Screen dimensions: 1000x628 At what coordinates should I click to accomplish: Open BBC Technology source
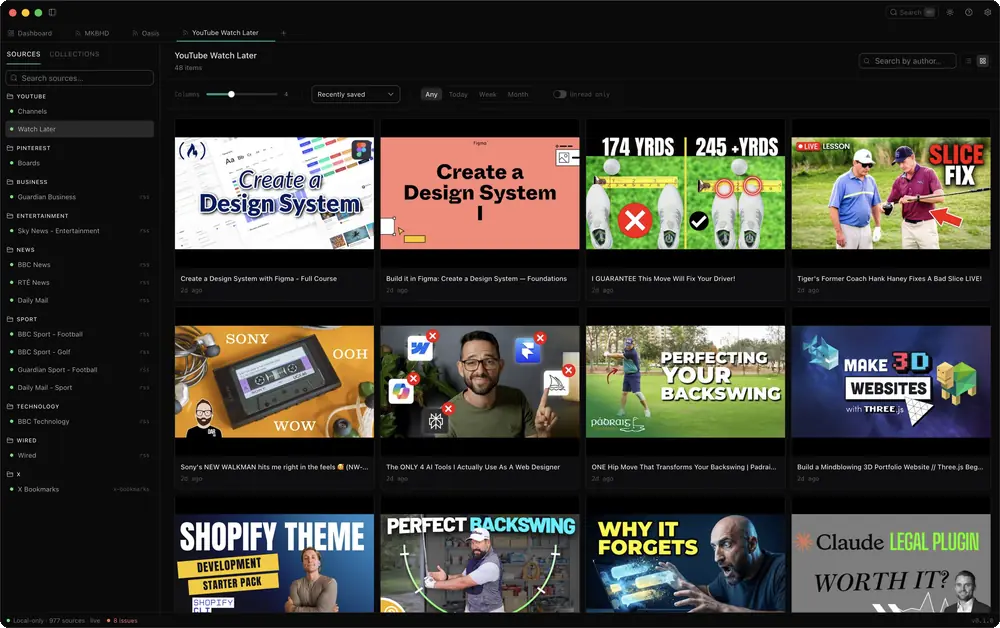pyautogui.click(x=80, y=421)
